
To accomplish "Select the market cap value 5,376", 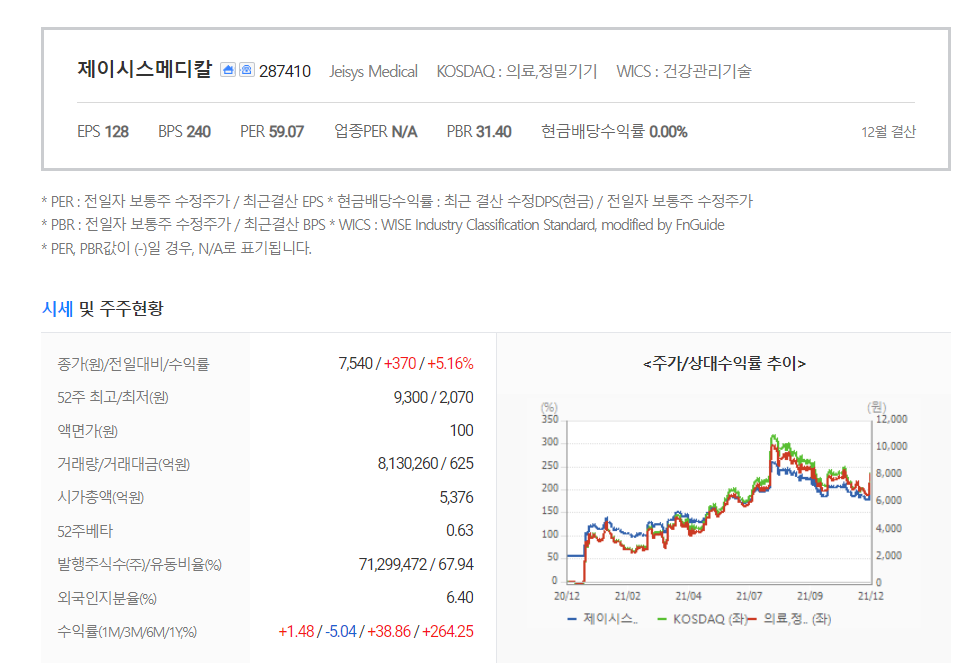I will click(x=456, y=497).
